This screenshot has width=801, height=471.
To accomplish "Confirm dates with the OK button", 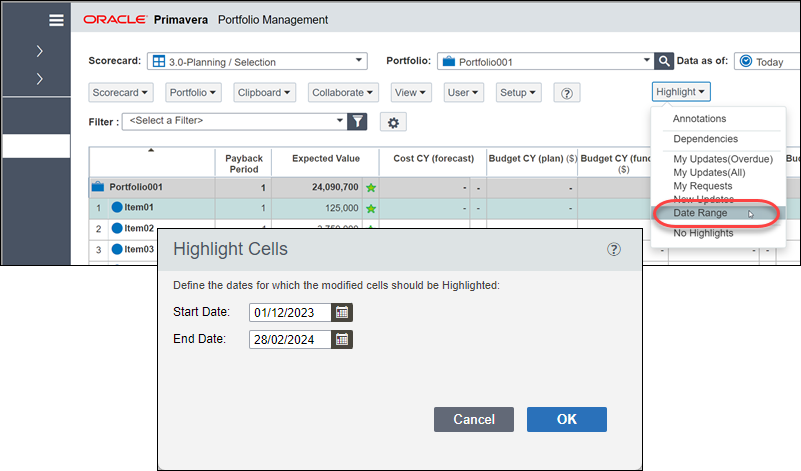I will pos(567,419).
